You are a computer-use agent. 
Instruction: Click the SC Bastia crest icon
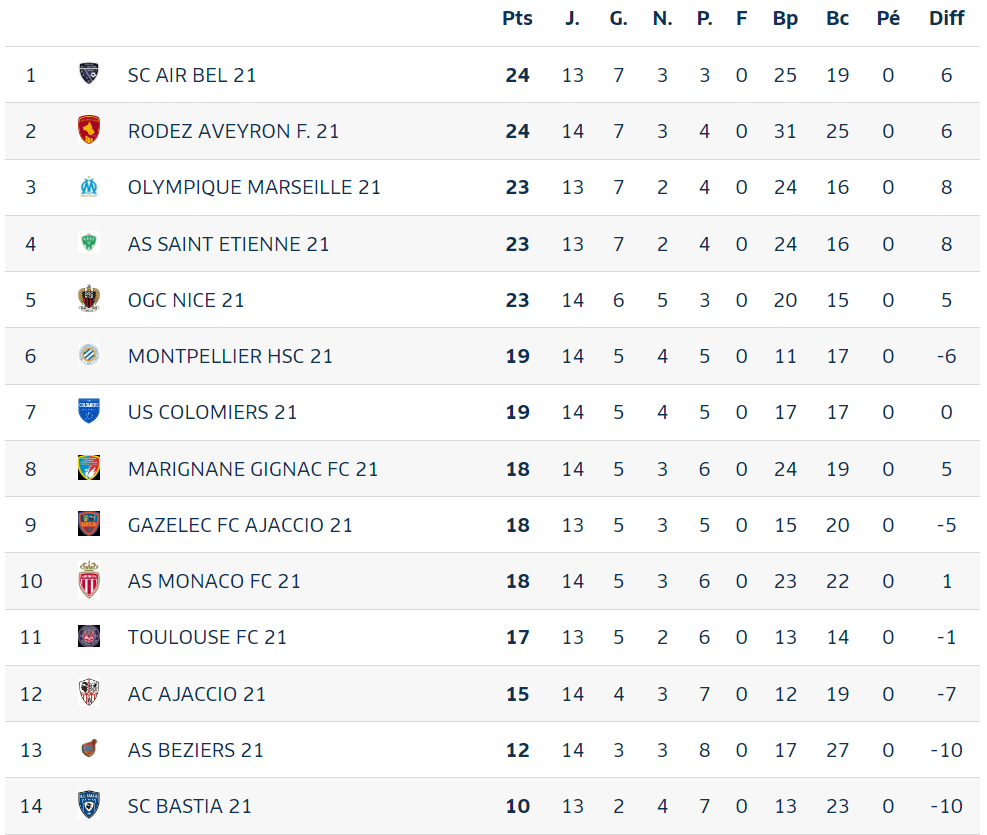pos(89,805)
